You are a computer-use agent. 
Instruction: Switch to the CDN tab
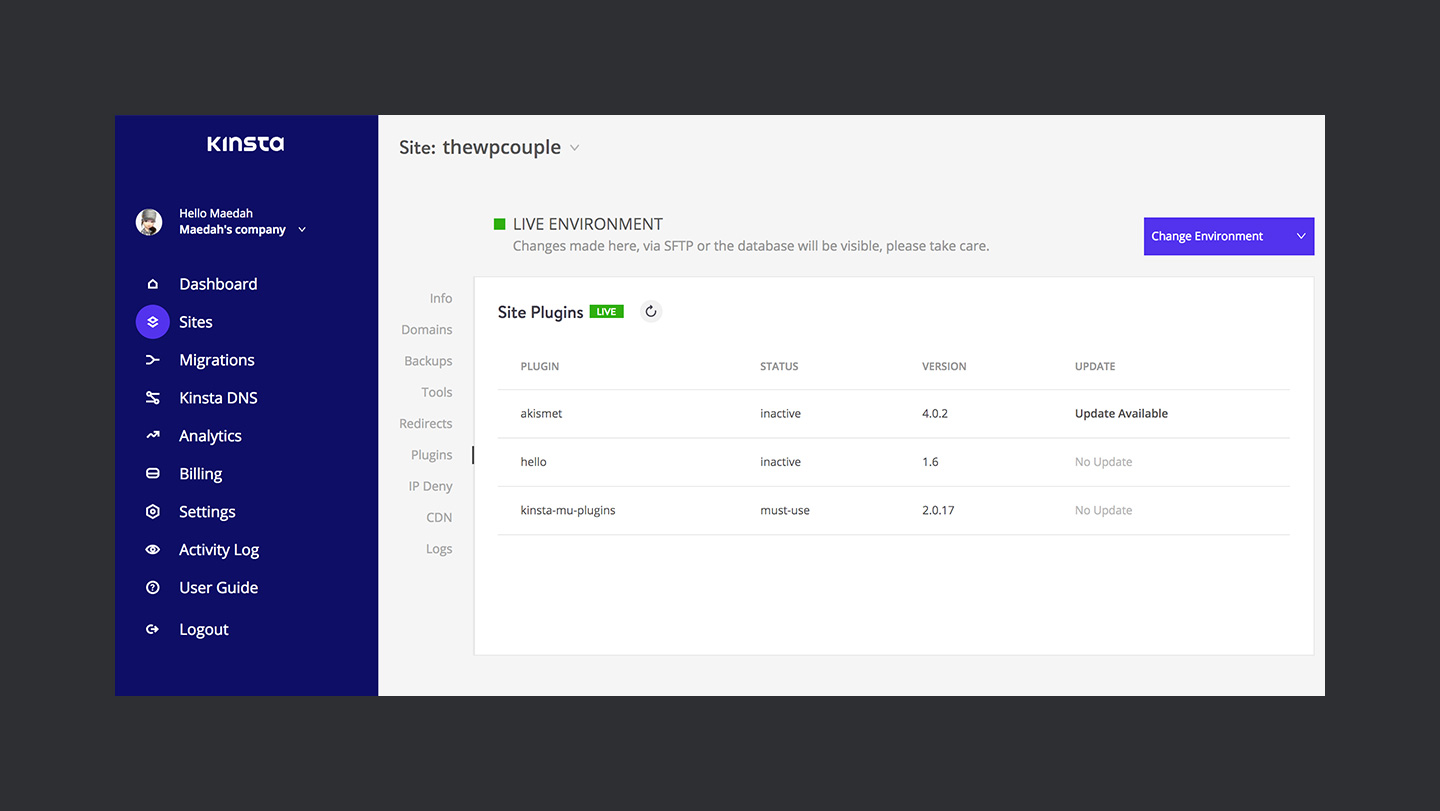(439, 518)
